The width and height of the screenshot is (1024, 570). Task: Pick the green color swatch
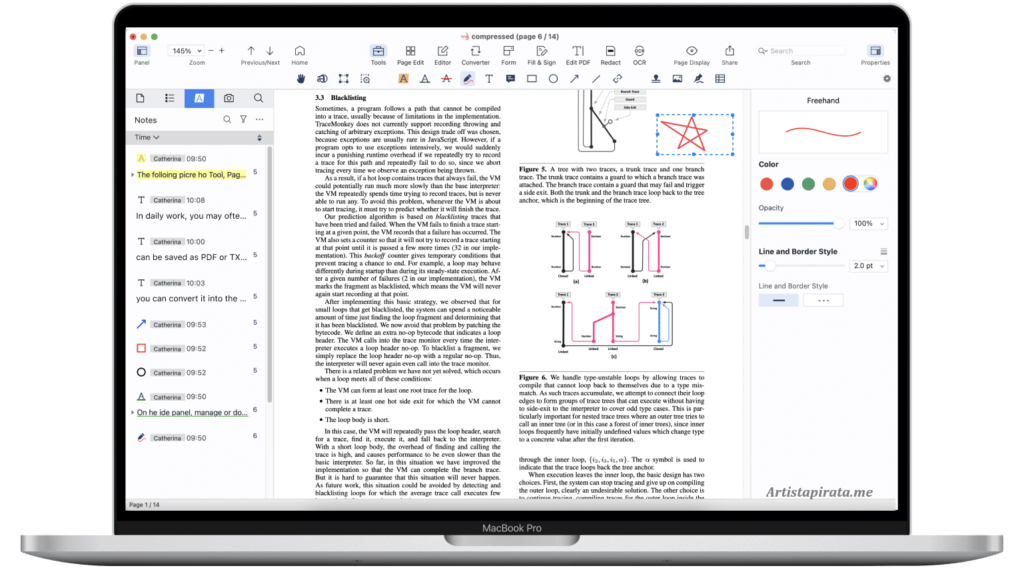point(808,184)
